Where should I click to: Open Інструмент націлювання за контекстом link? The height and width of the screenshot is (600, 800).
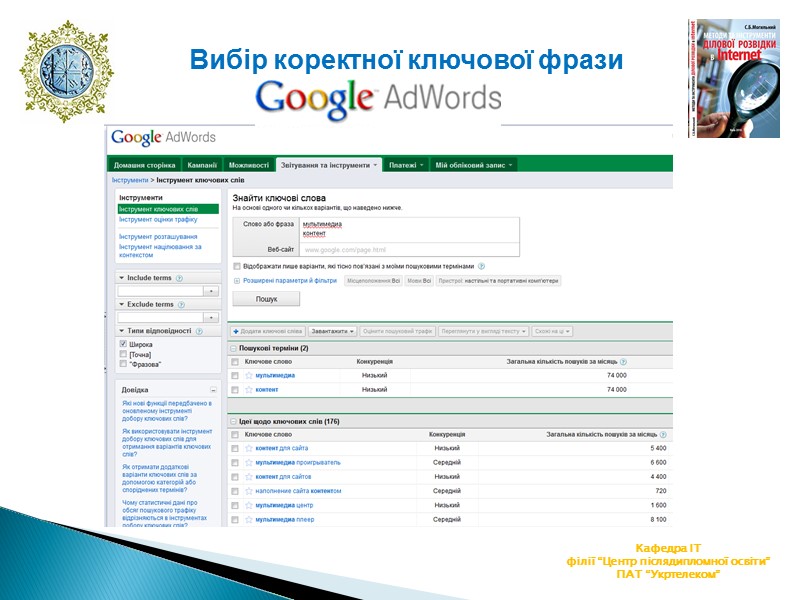tap(160, 251)
